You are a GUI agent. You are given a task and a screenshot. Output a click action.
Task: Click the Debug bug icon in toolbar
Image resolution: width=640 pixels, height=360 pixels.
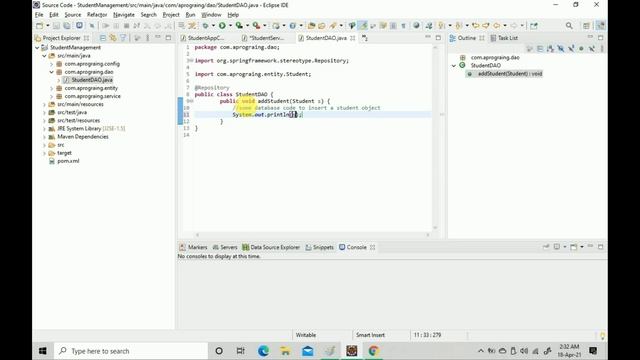pos(205,26)
